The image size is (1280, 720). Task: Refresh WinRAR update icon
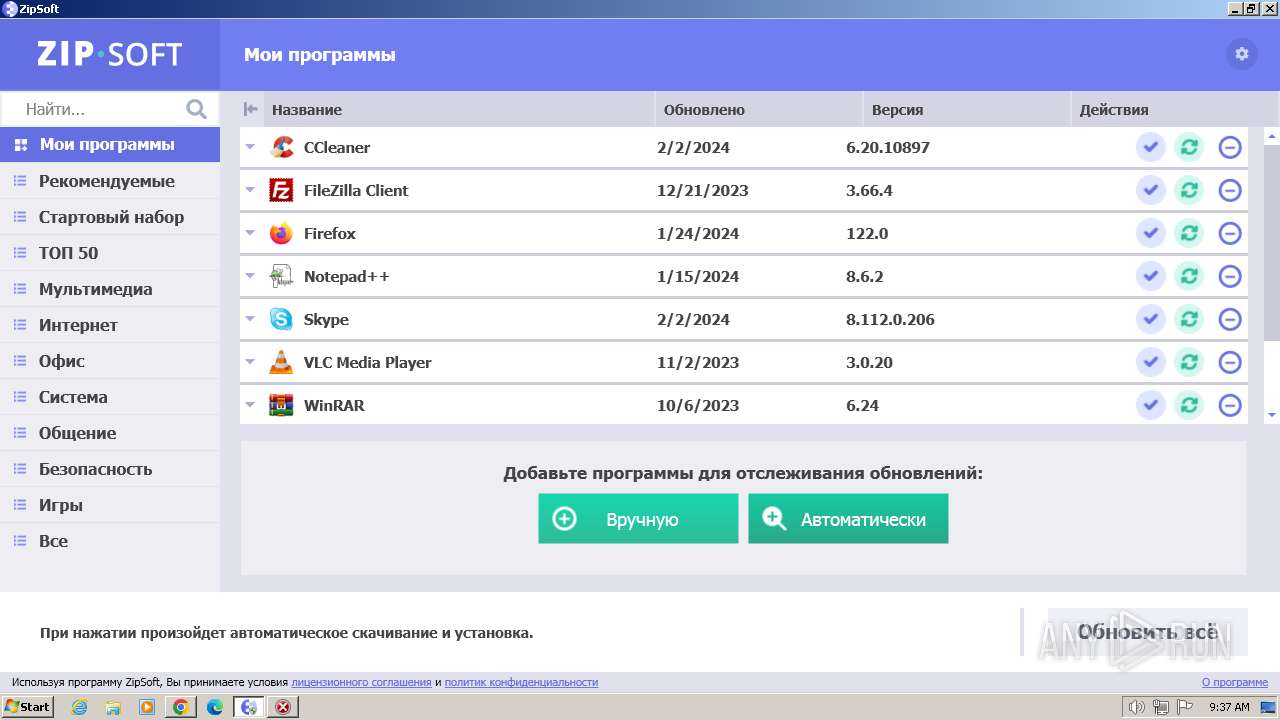[1189, 405]
